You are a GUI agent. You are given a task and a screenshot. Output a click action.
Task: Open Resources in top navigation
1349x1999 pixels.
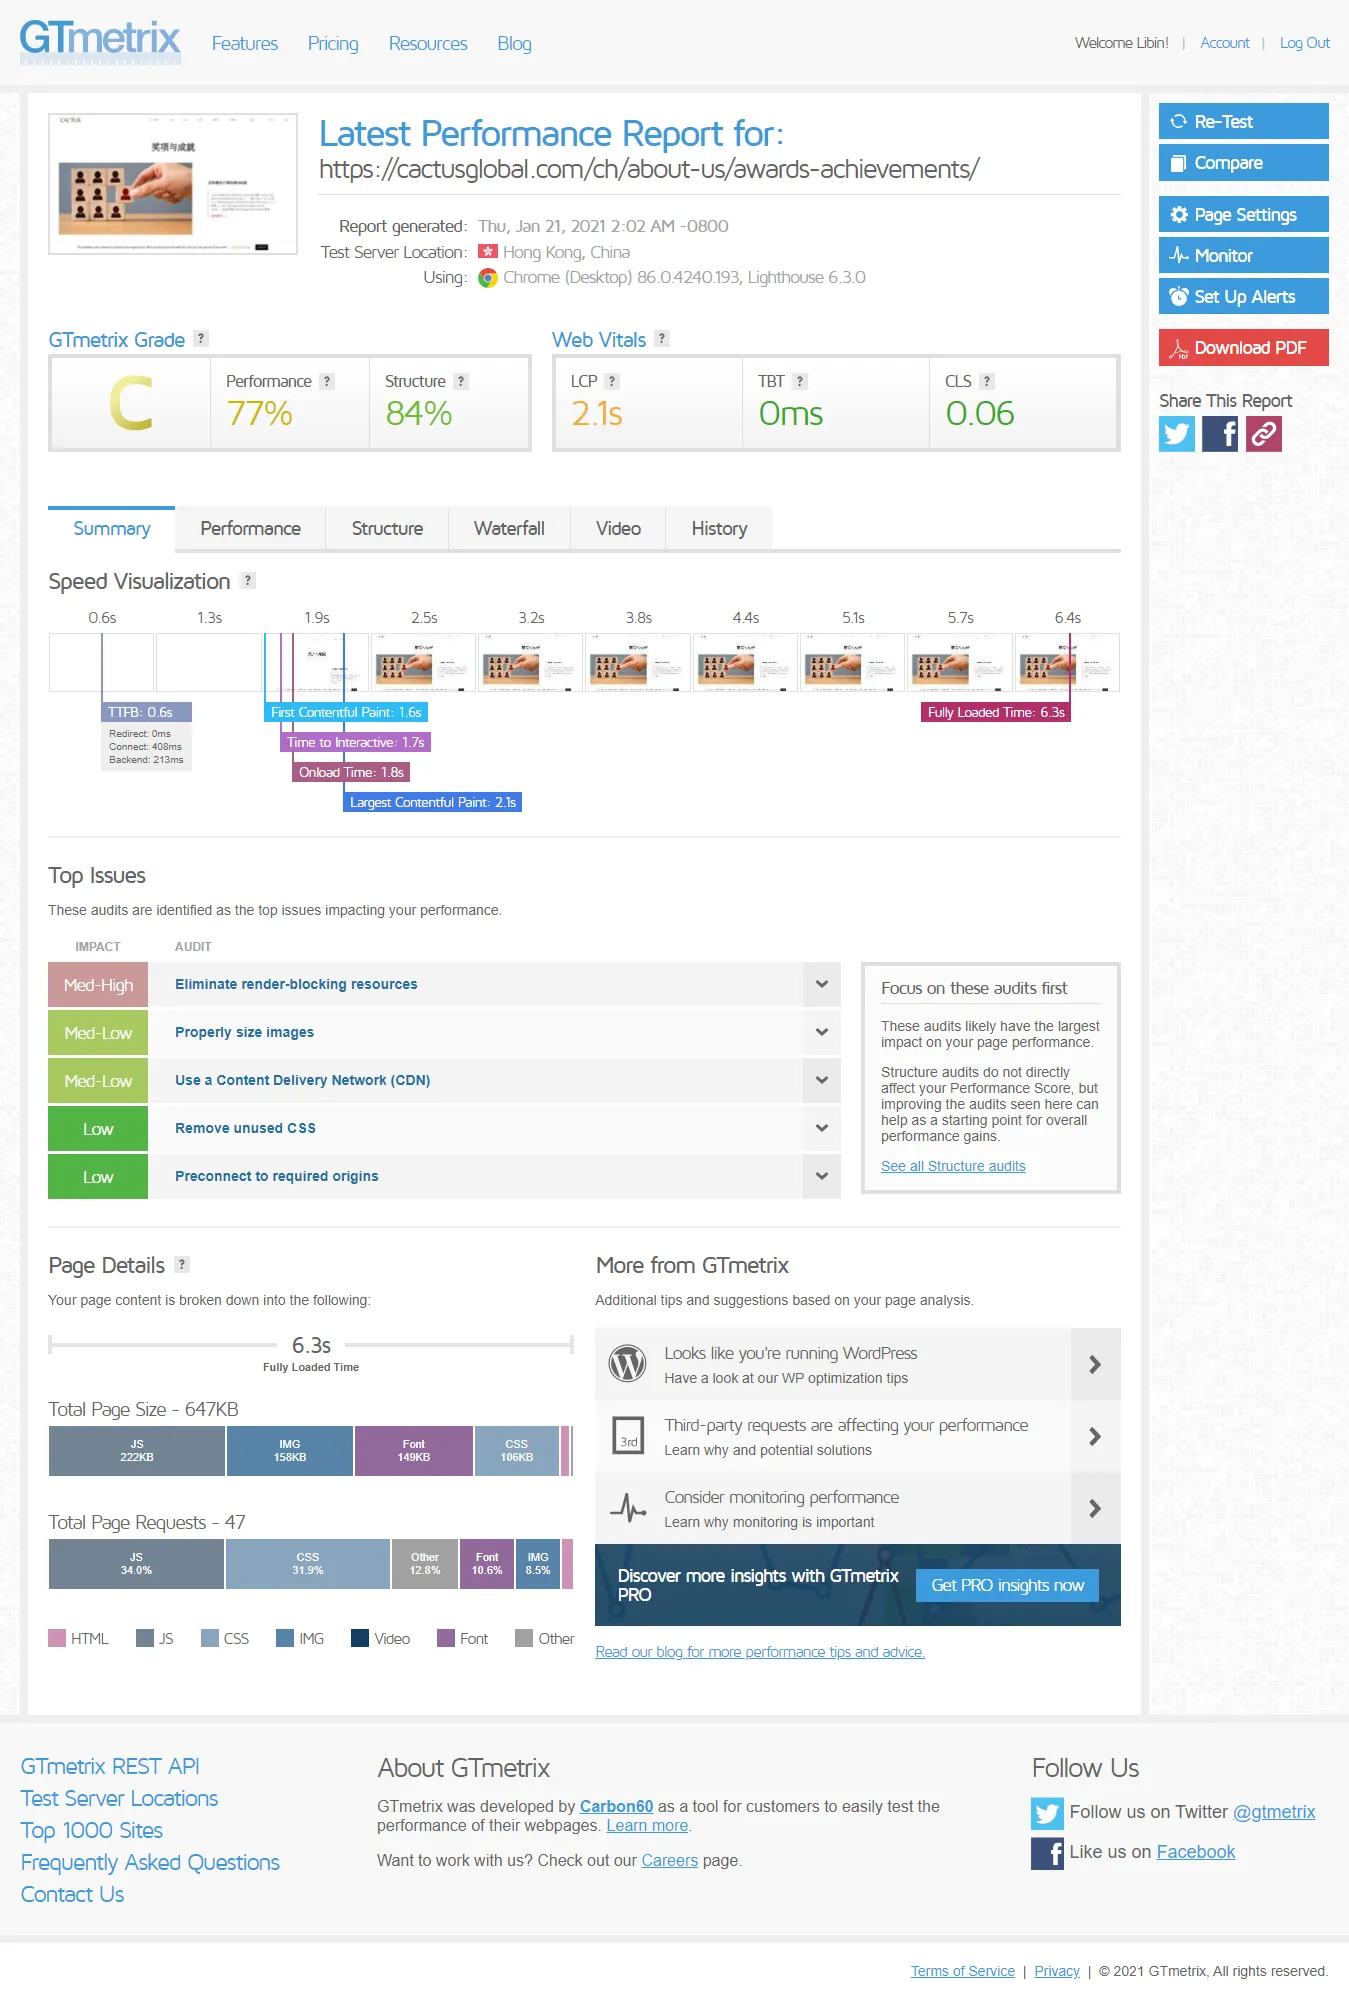pyautogui.click(x=428, y=43)
